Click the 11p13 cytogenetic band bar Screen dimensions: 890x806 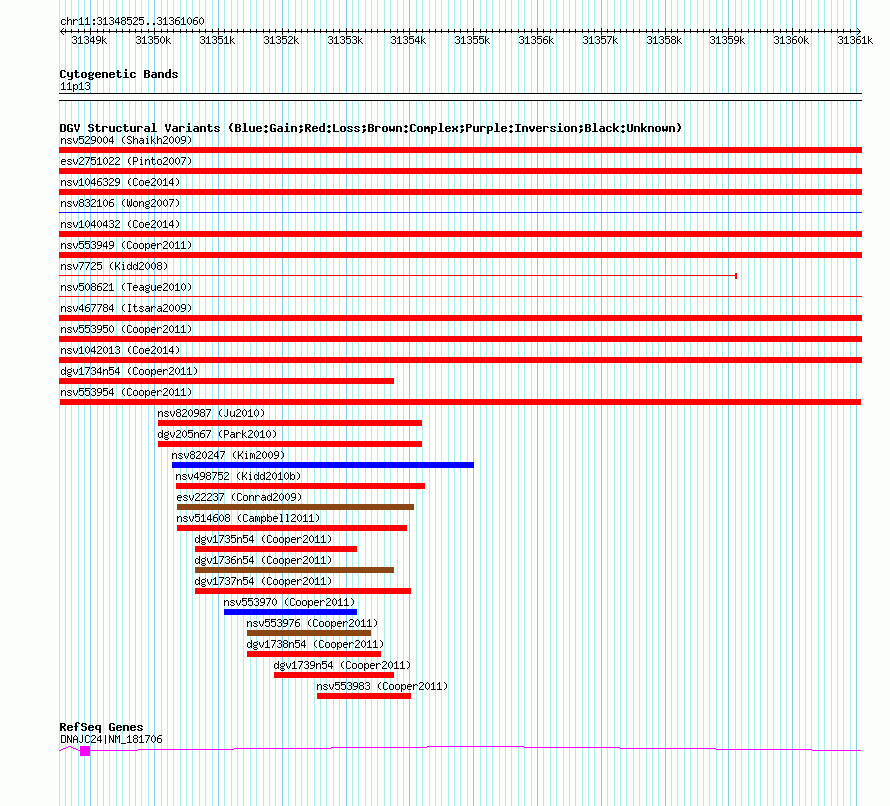[x=460, y=97]
